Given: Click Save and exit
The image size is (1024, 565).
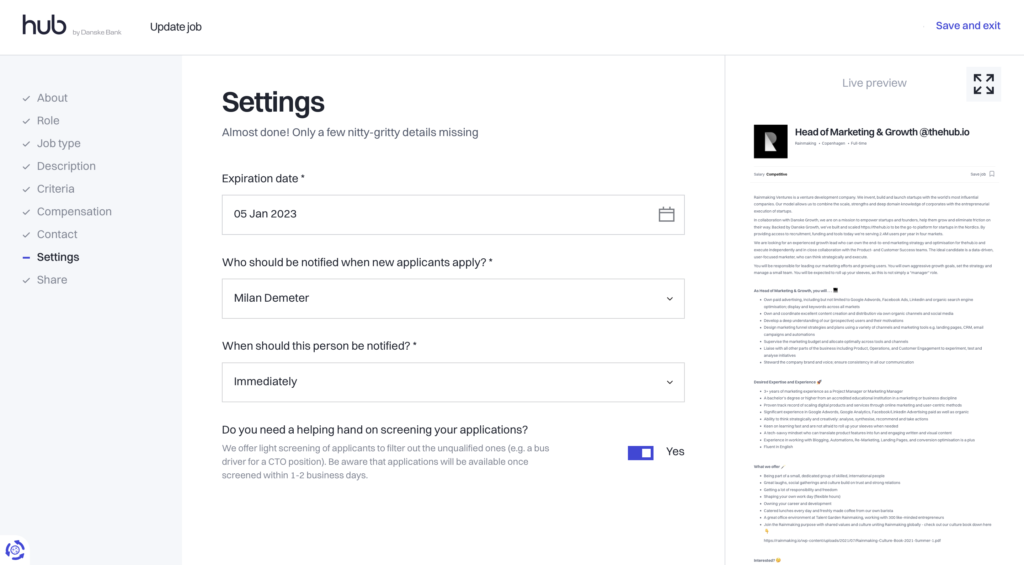Looking at the screenshot, I should coord(967,26).
